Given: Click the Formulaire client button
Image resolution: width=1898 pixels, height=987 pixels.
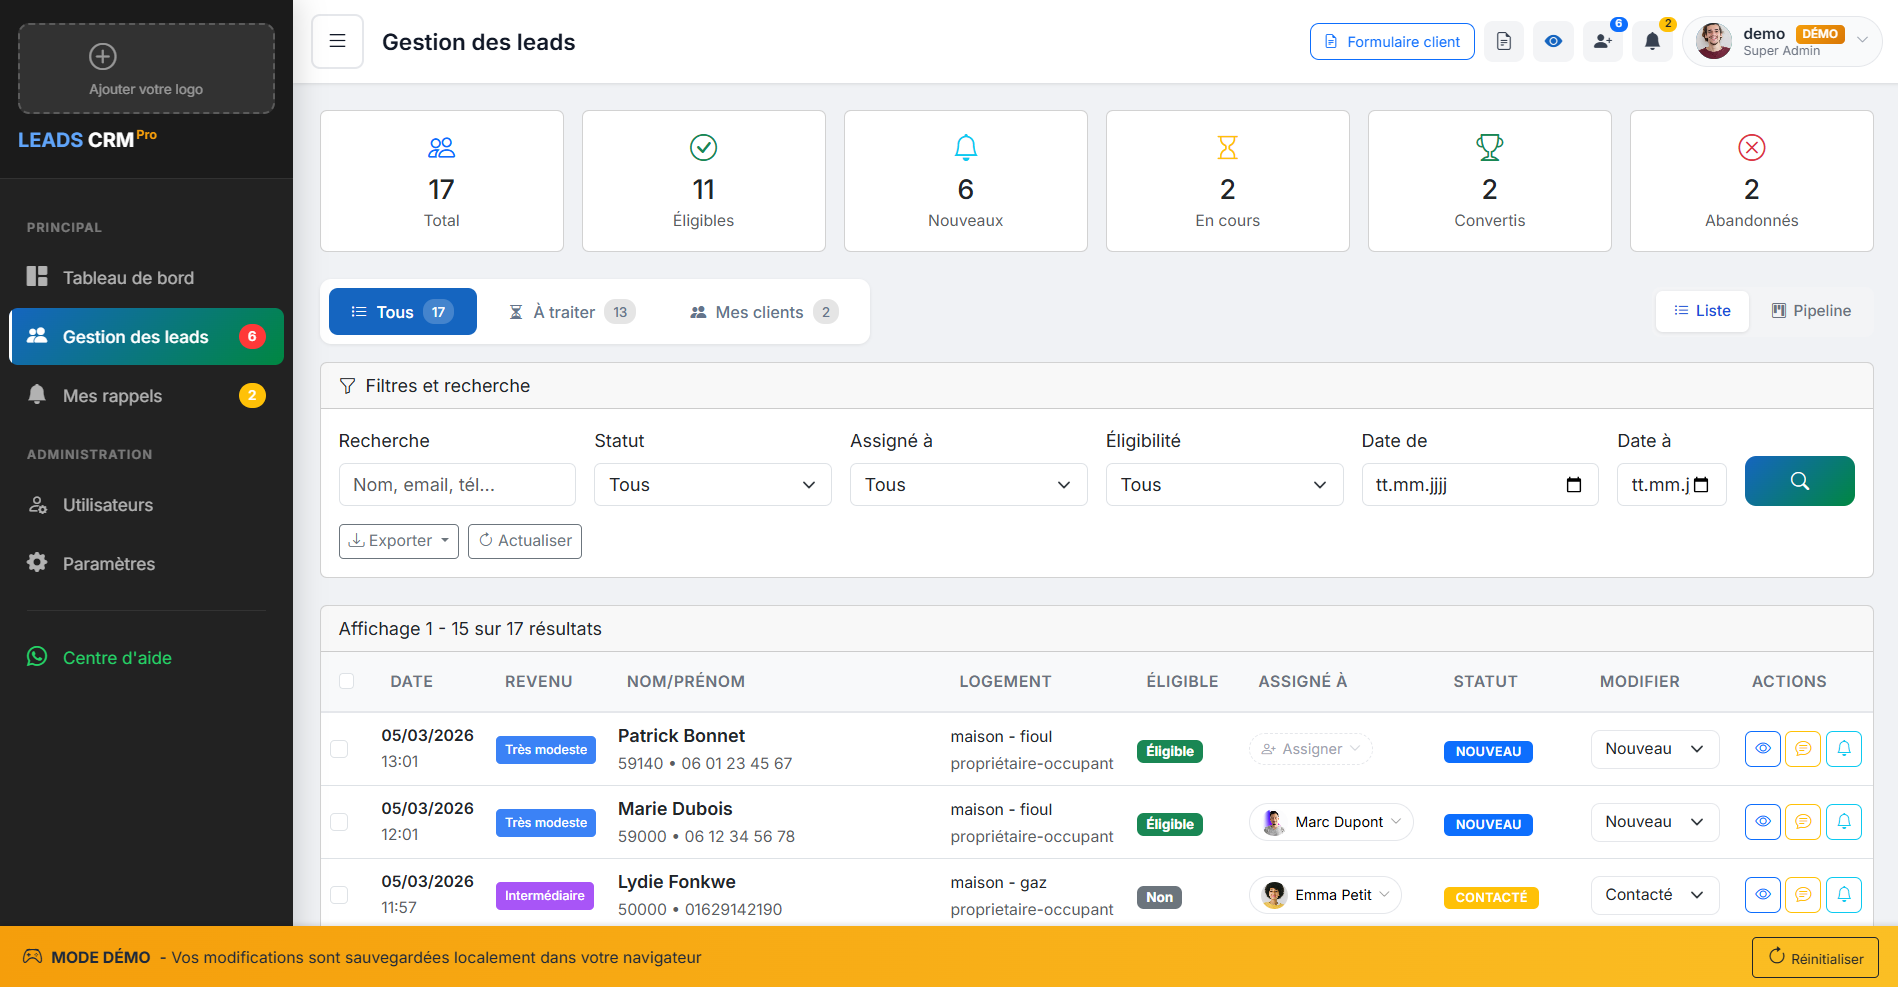Looking at the screenshot, I should coord(1391,41).
